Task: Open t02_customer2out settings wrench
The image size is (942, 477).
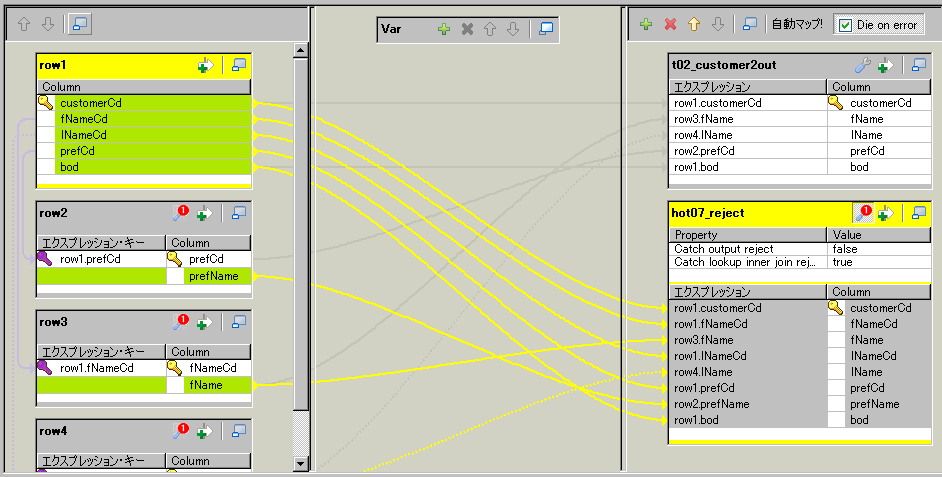Action: pyautogui.click(x=862, y=65)
